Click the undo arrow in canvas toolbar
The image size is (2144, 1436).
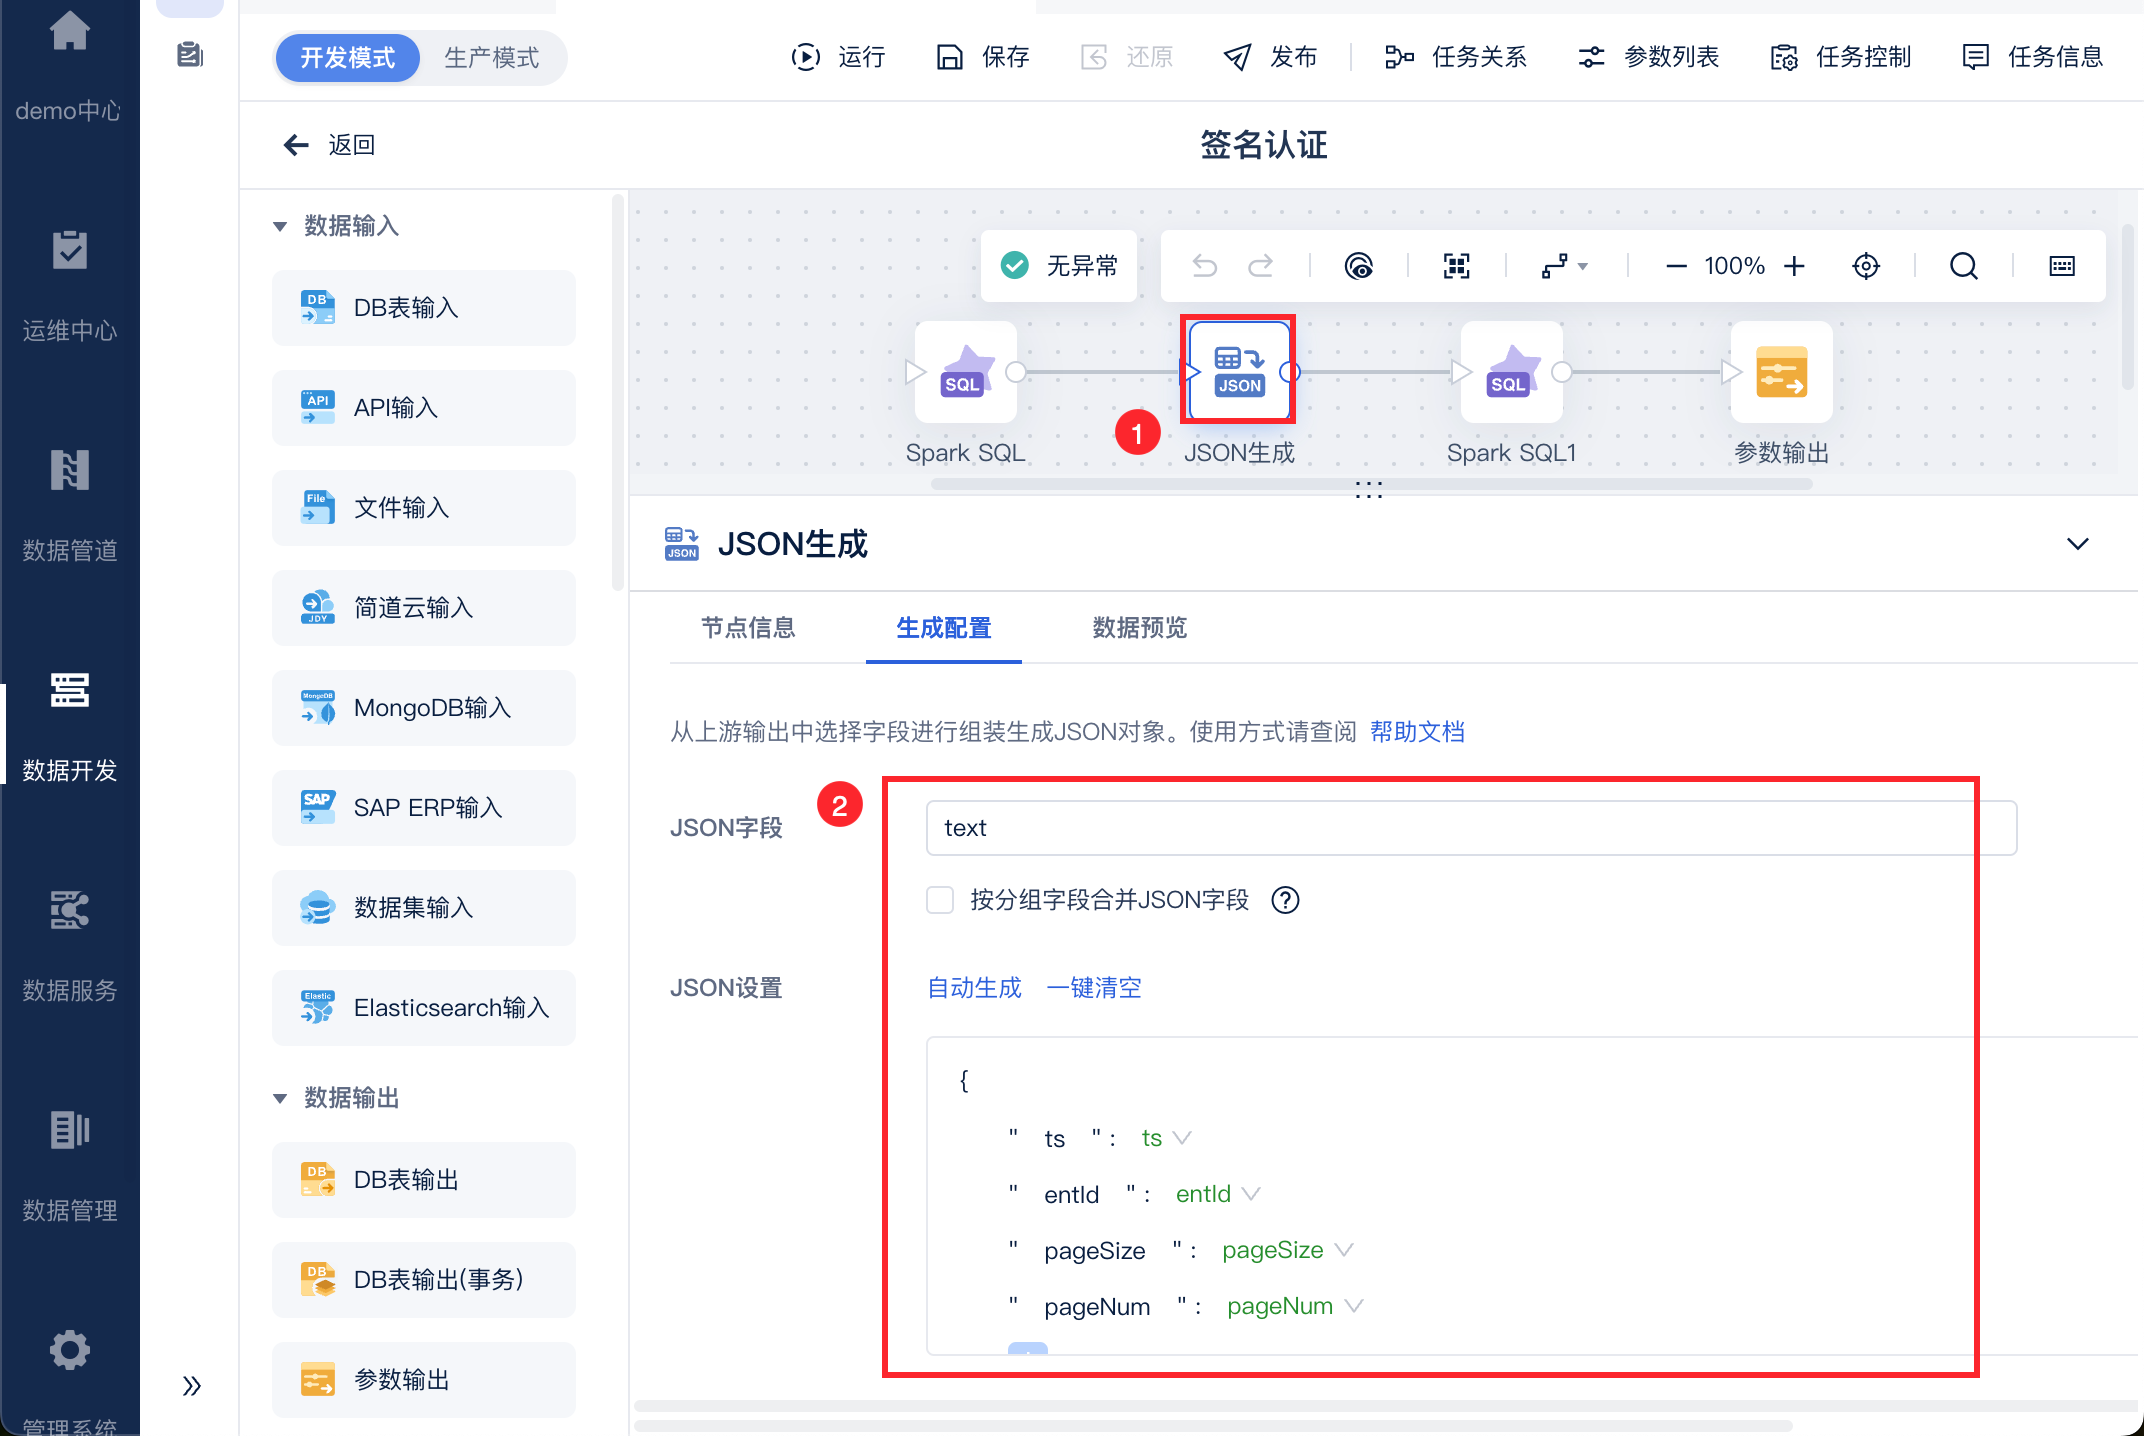[x=1204, y=266]
